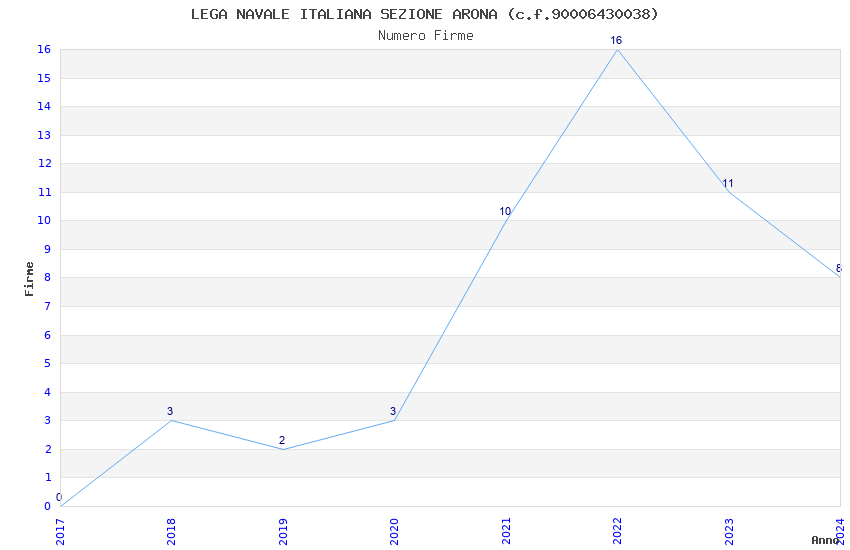Select the data point labeled 10 for 2021
This screenshot has width=850, height=550.
505,212
